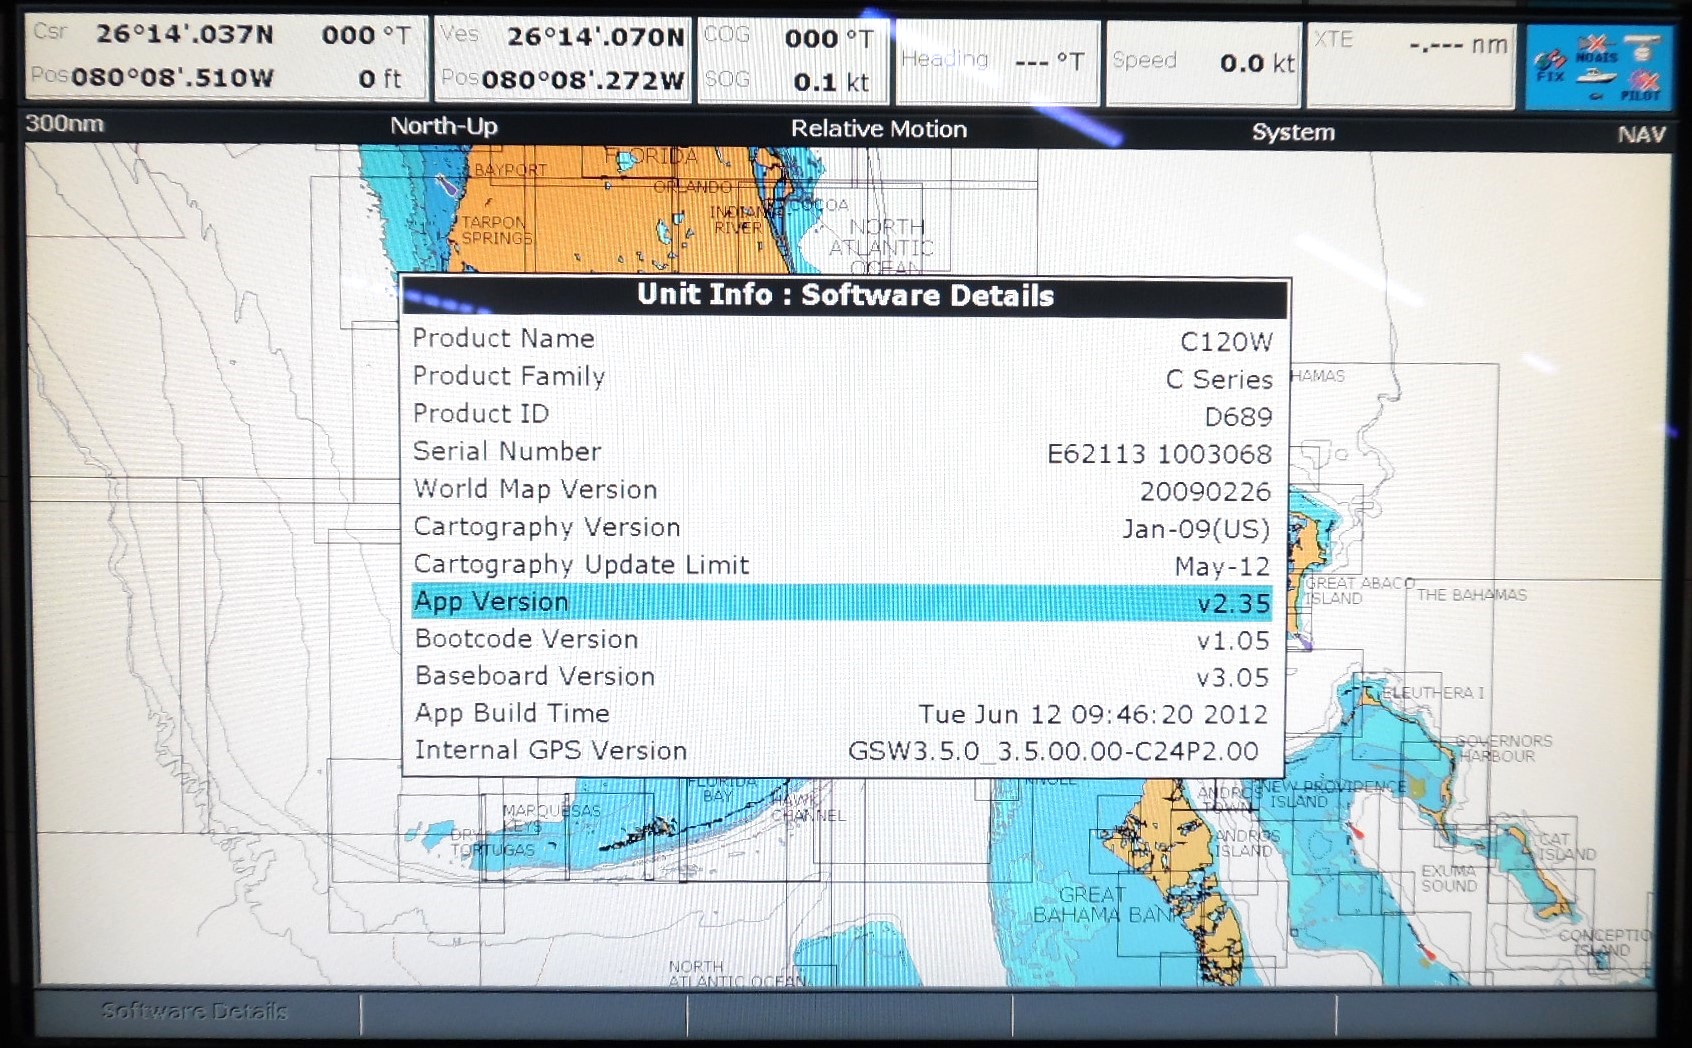Select the GPS FIX status icon
This screenshot has width=1692, height=1048.
[x=1550, y=62]
